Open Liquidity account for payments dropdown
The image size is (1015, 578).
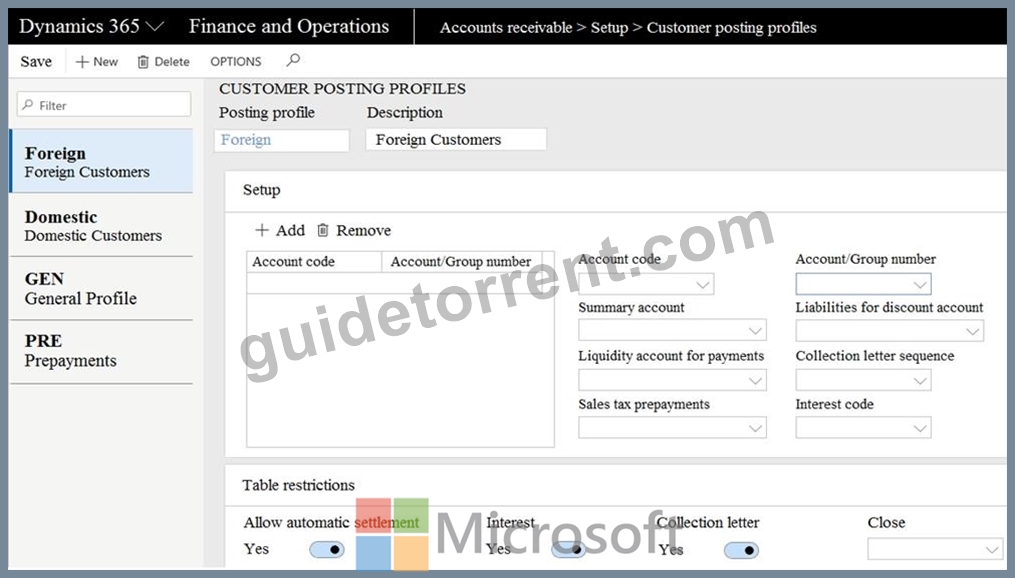(x=672, y=380)
